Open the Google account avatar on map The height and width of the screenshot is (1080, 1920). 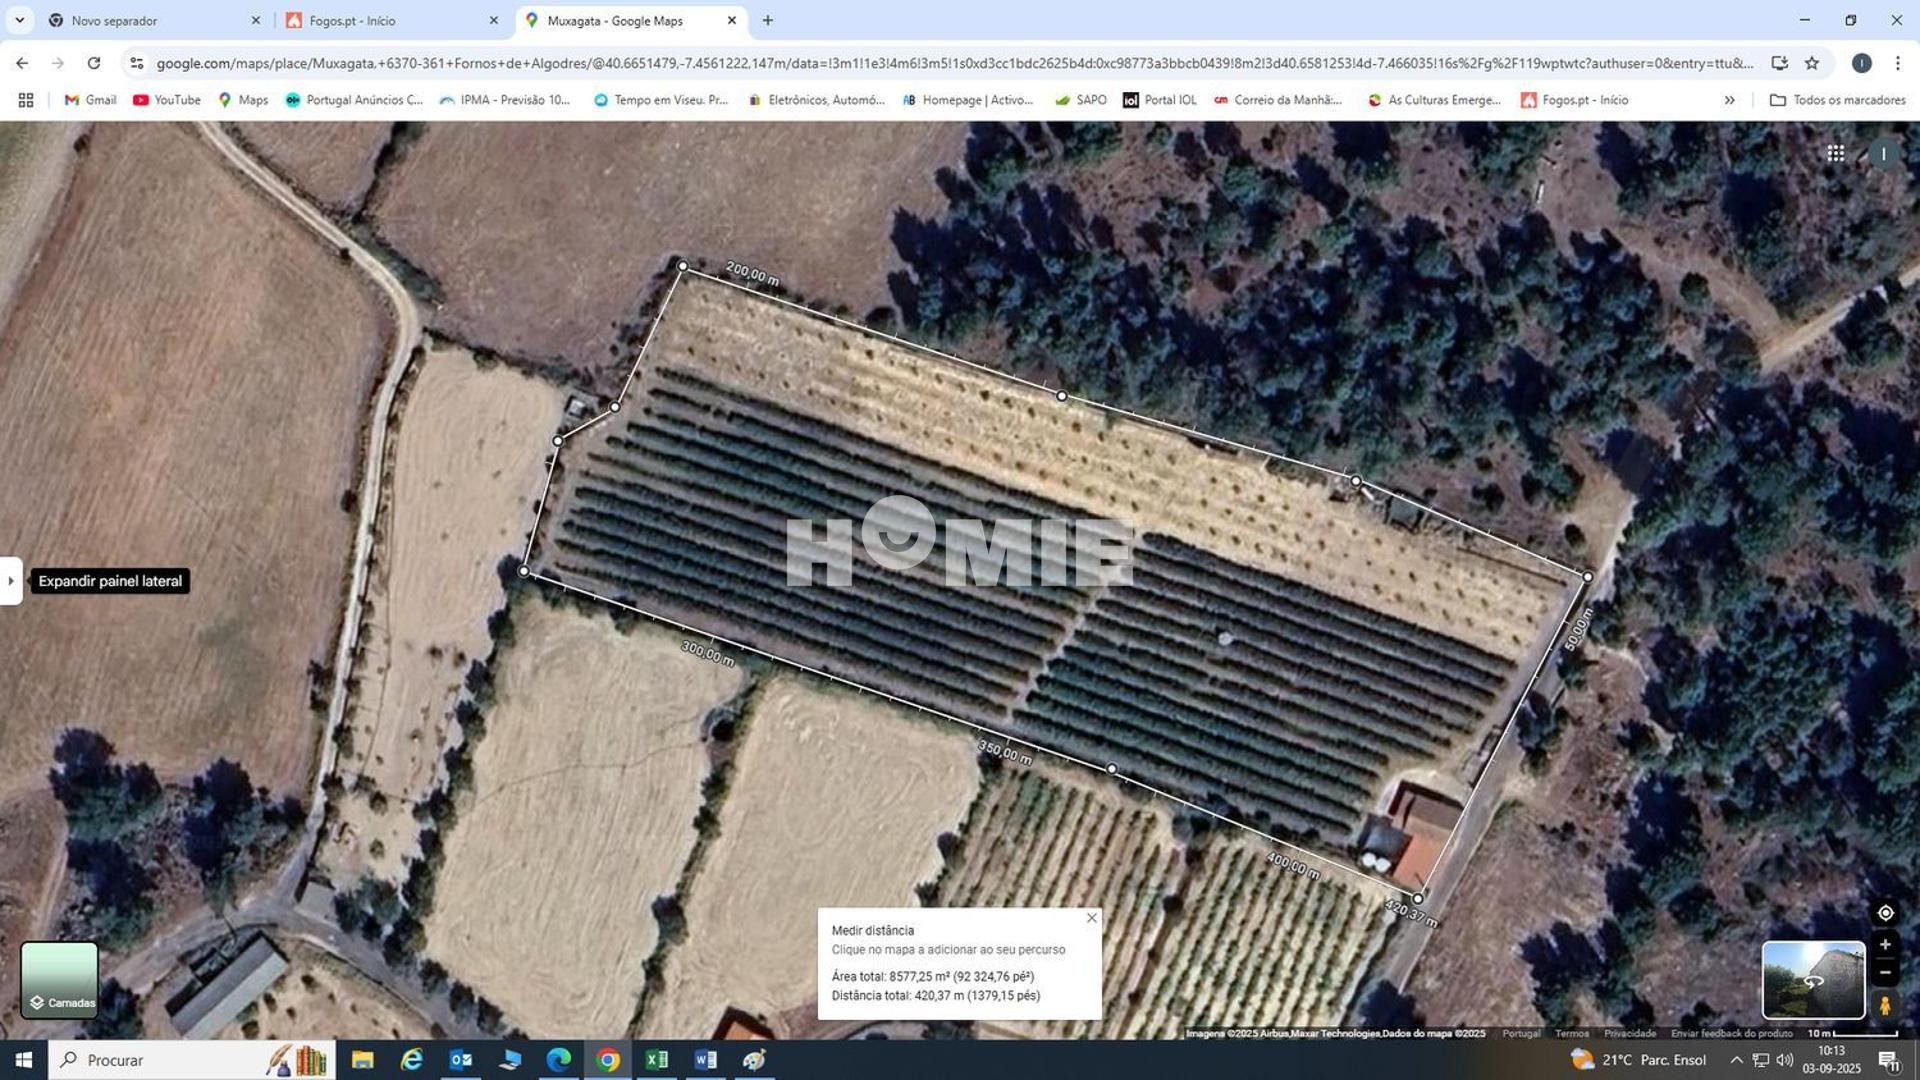pyautogui.click(x=1884, y=153)
